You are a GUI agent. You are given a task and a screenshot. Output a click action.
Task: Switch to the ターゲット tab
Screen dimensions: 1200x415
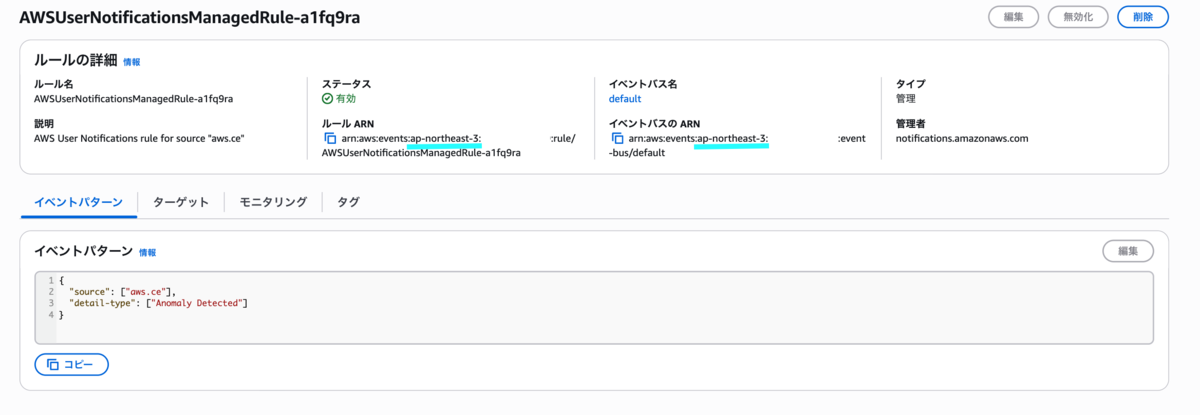pyautogui.click(x=181, y=202)
